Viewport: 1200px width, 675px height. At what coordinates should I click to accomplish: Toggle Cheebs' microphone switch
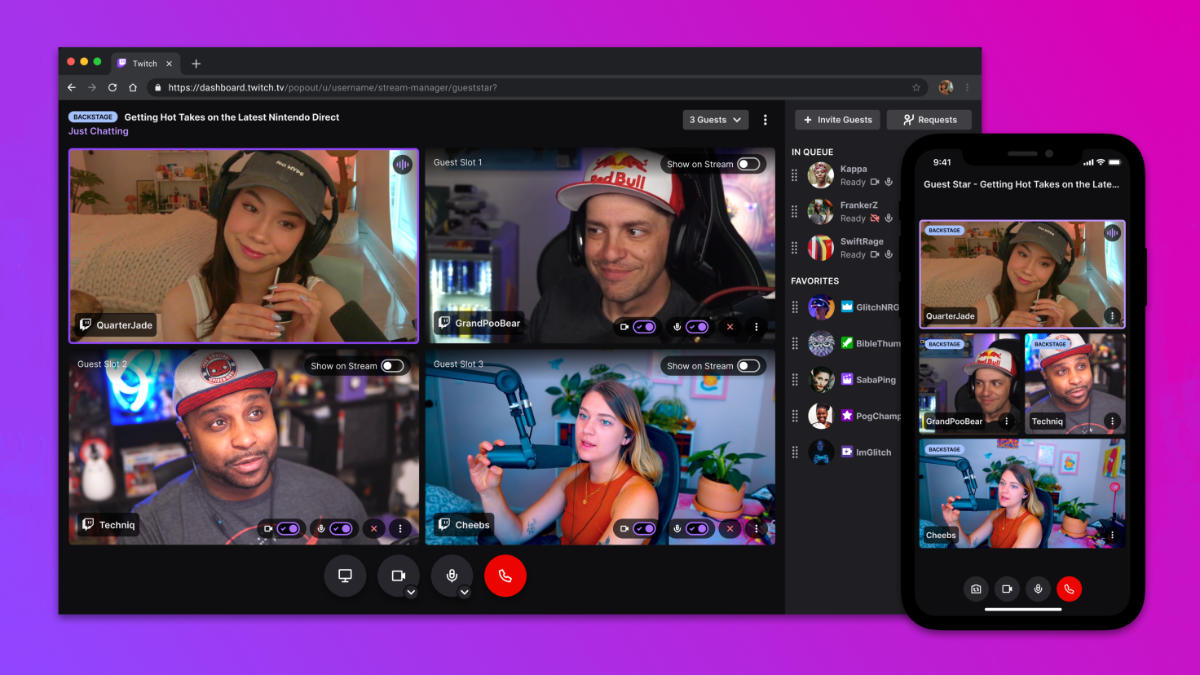point(698,529)
